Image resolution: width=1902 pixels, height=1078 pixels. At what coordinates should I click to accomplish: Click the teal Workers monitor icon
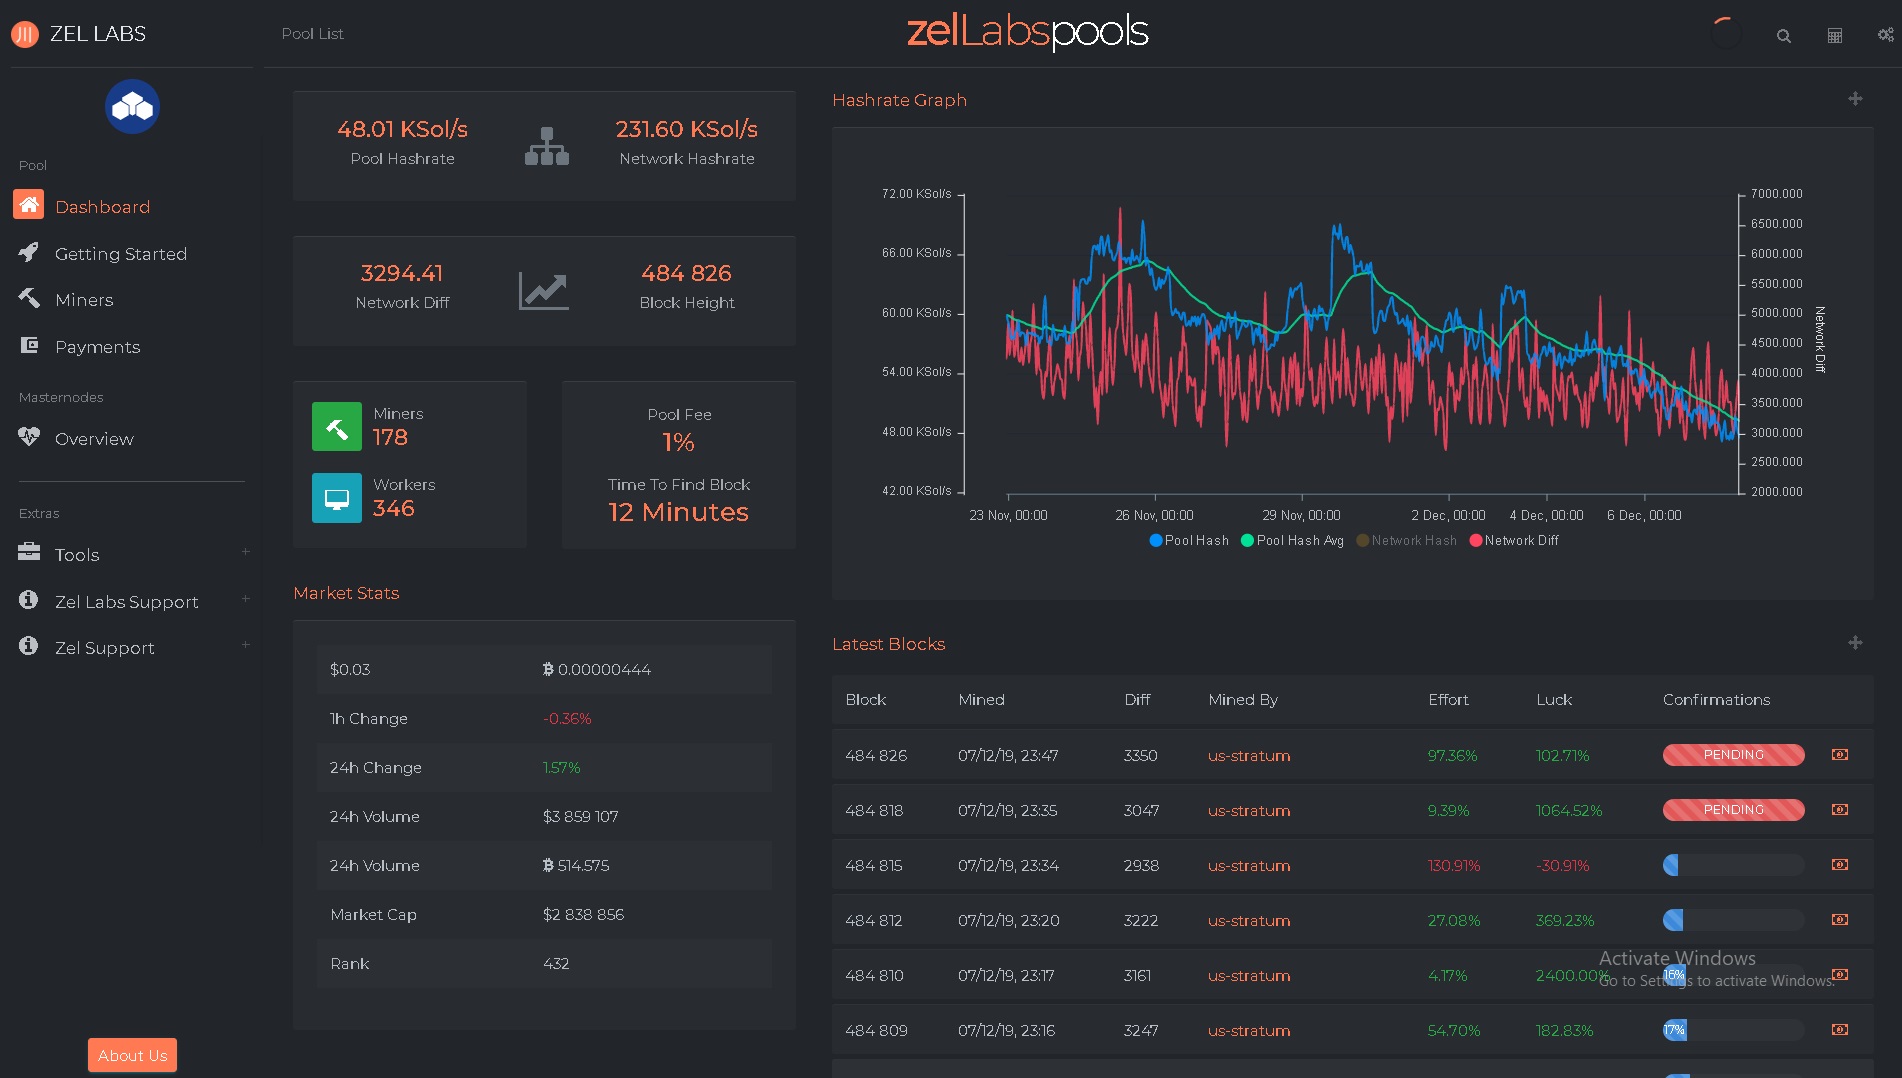coord(337,498)
